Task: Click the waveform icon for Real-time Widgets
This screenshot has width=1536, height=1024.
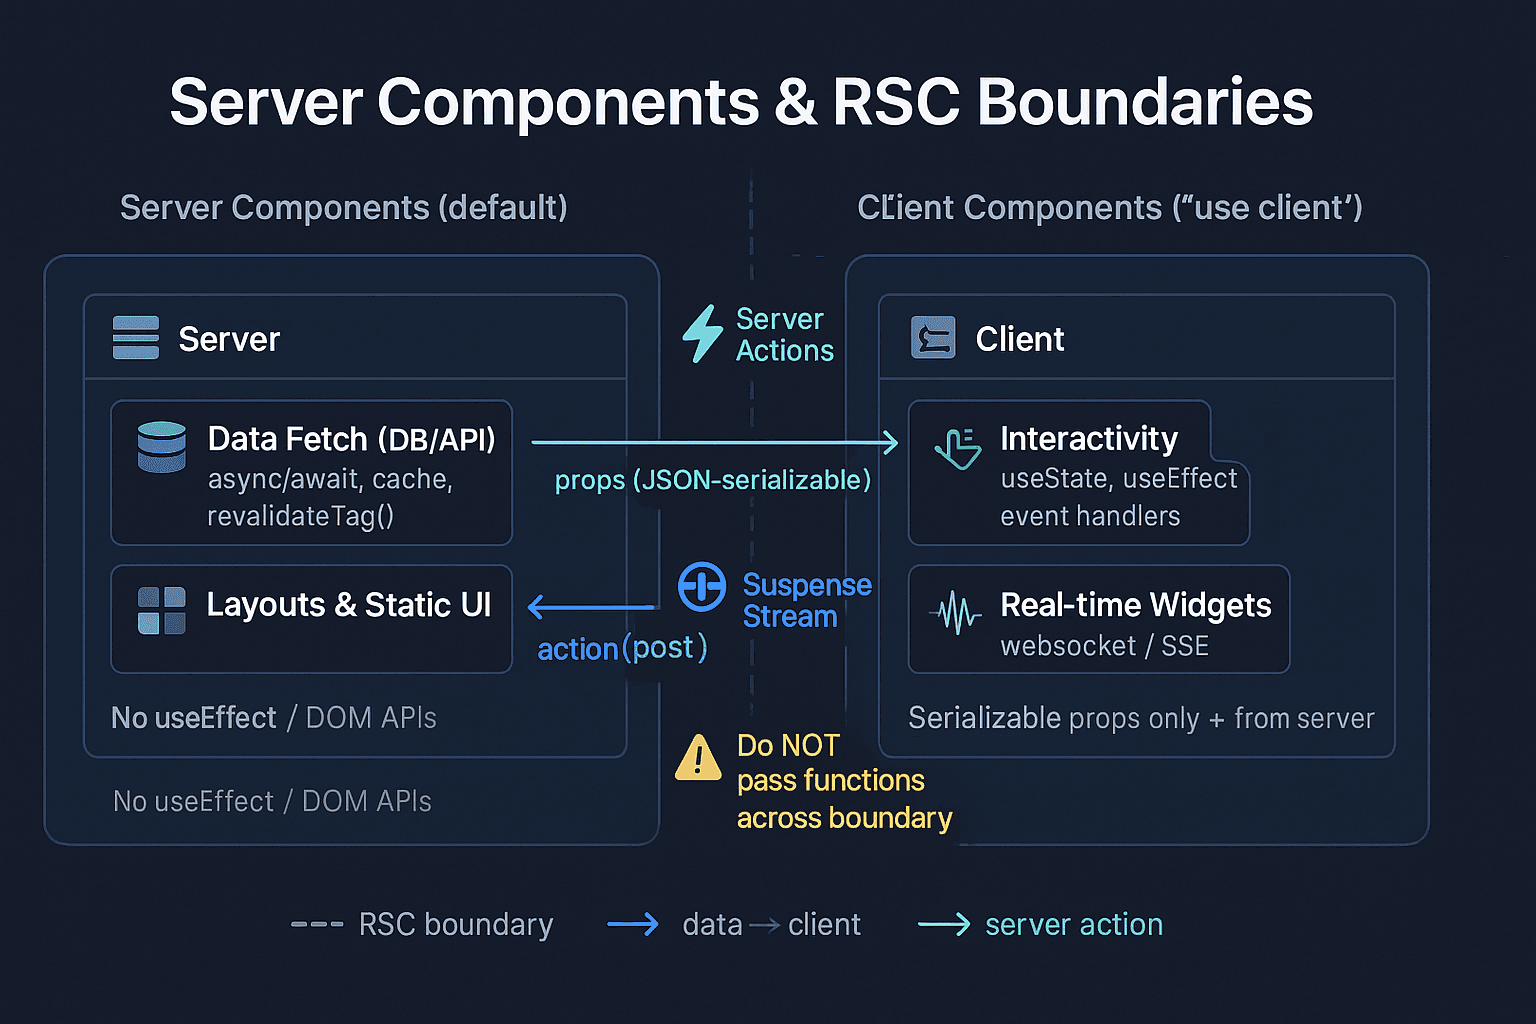Action: click(955, 612)
